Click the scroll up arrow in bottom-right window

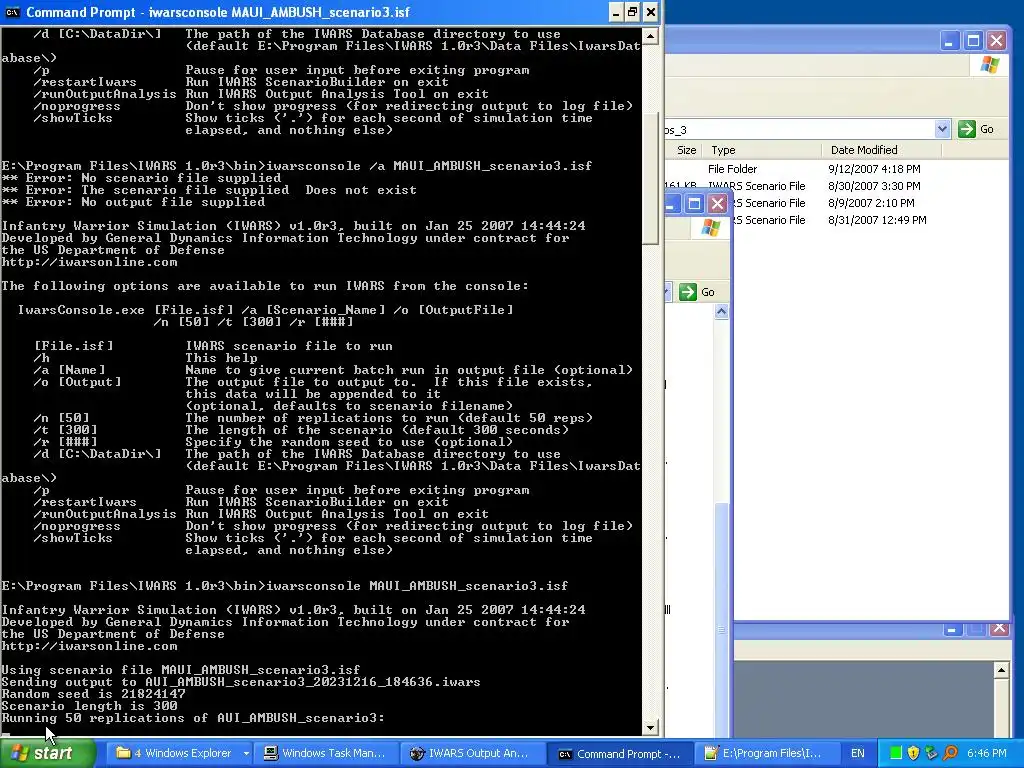coord(1001,670)
